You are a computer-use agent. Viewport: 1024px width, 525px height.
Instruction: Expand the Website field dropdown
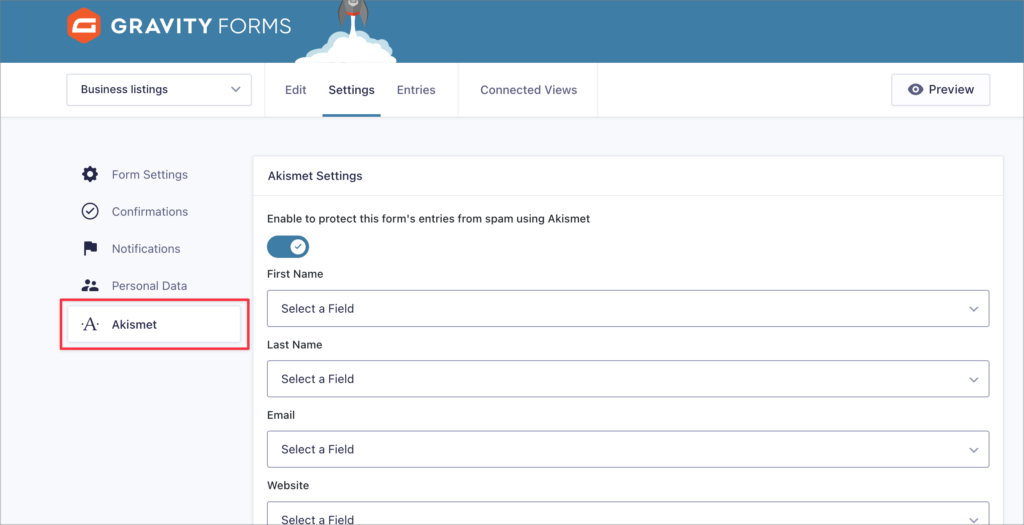pos(628,513)
